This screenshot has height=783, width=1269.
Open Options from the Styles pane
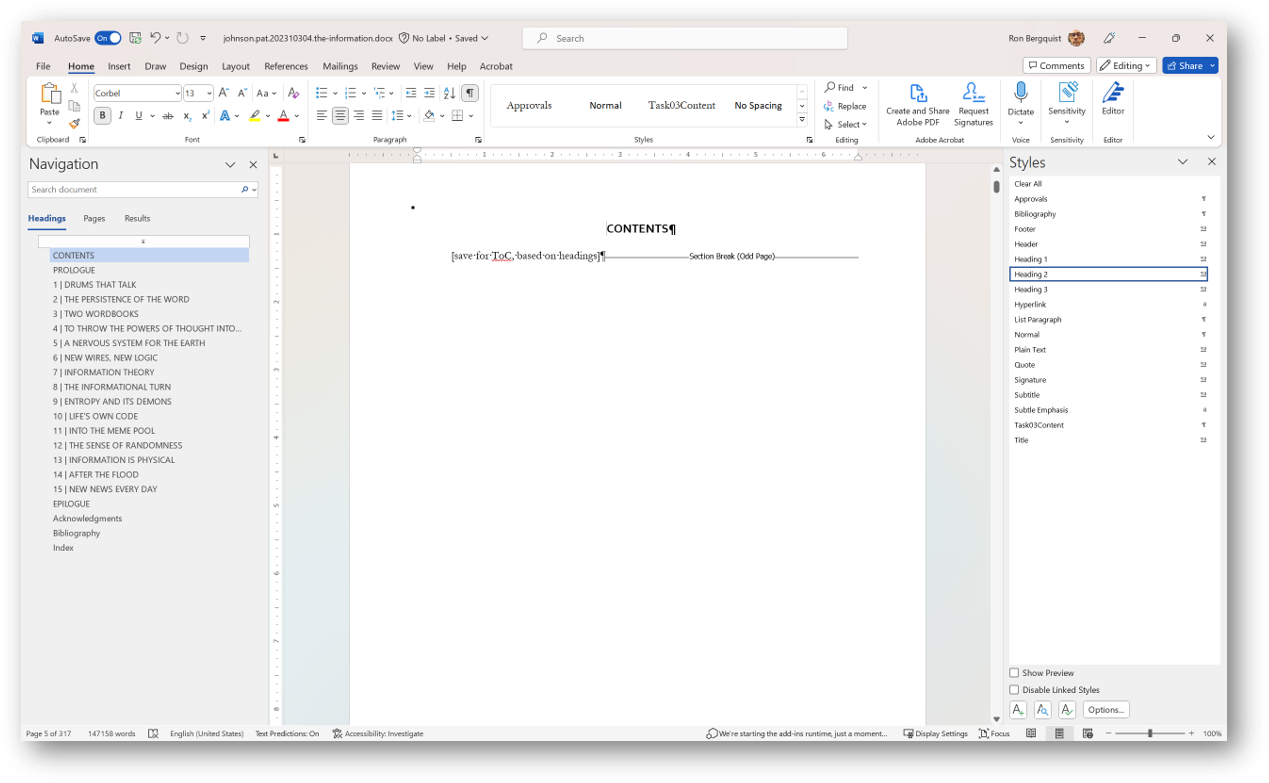pyautogui.click(x=1105, y=709)
